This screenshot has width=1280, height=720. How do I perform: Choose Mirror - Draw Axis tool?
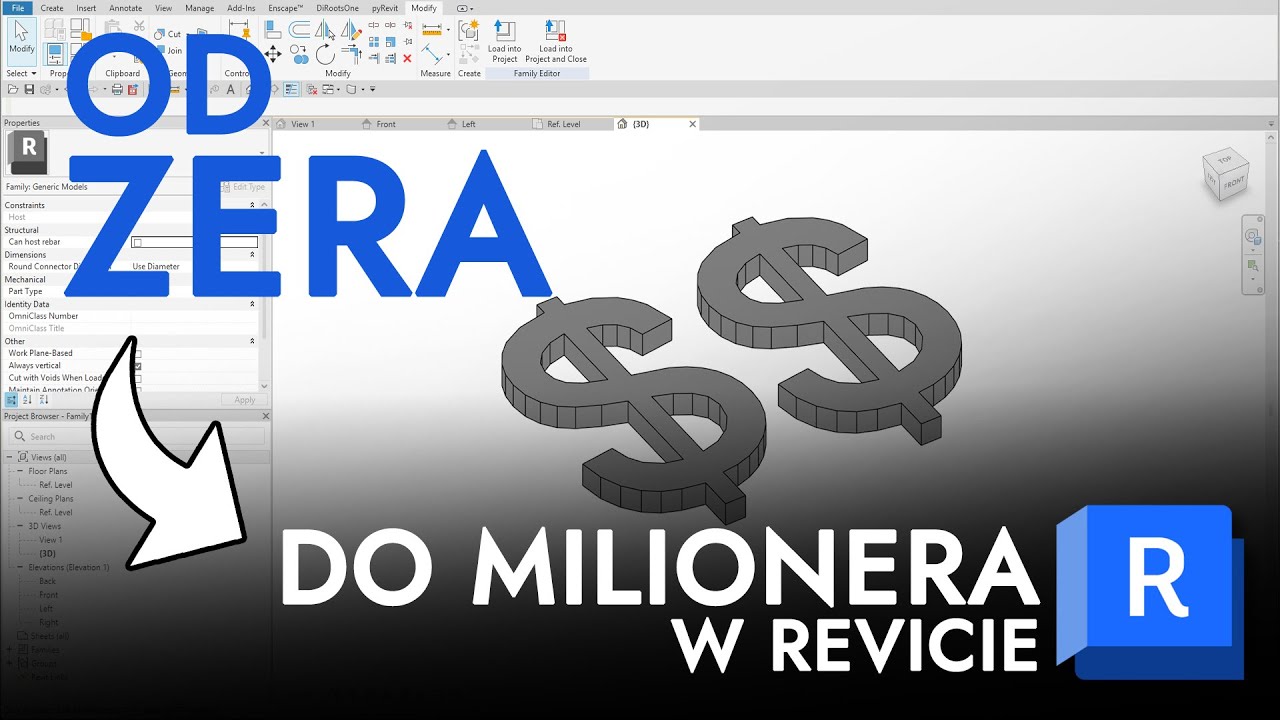351,30
